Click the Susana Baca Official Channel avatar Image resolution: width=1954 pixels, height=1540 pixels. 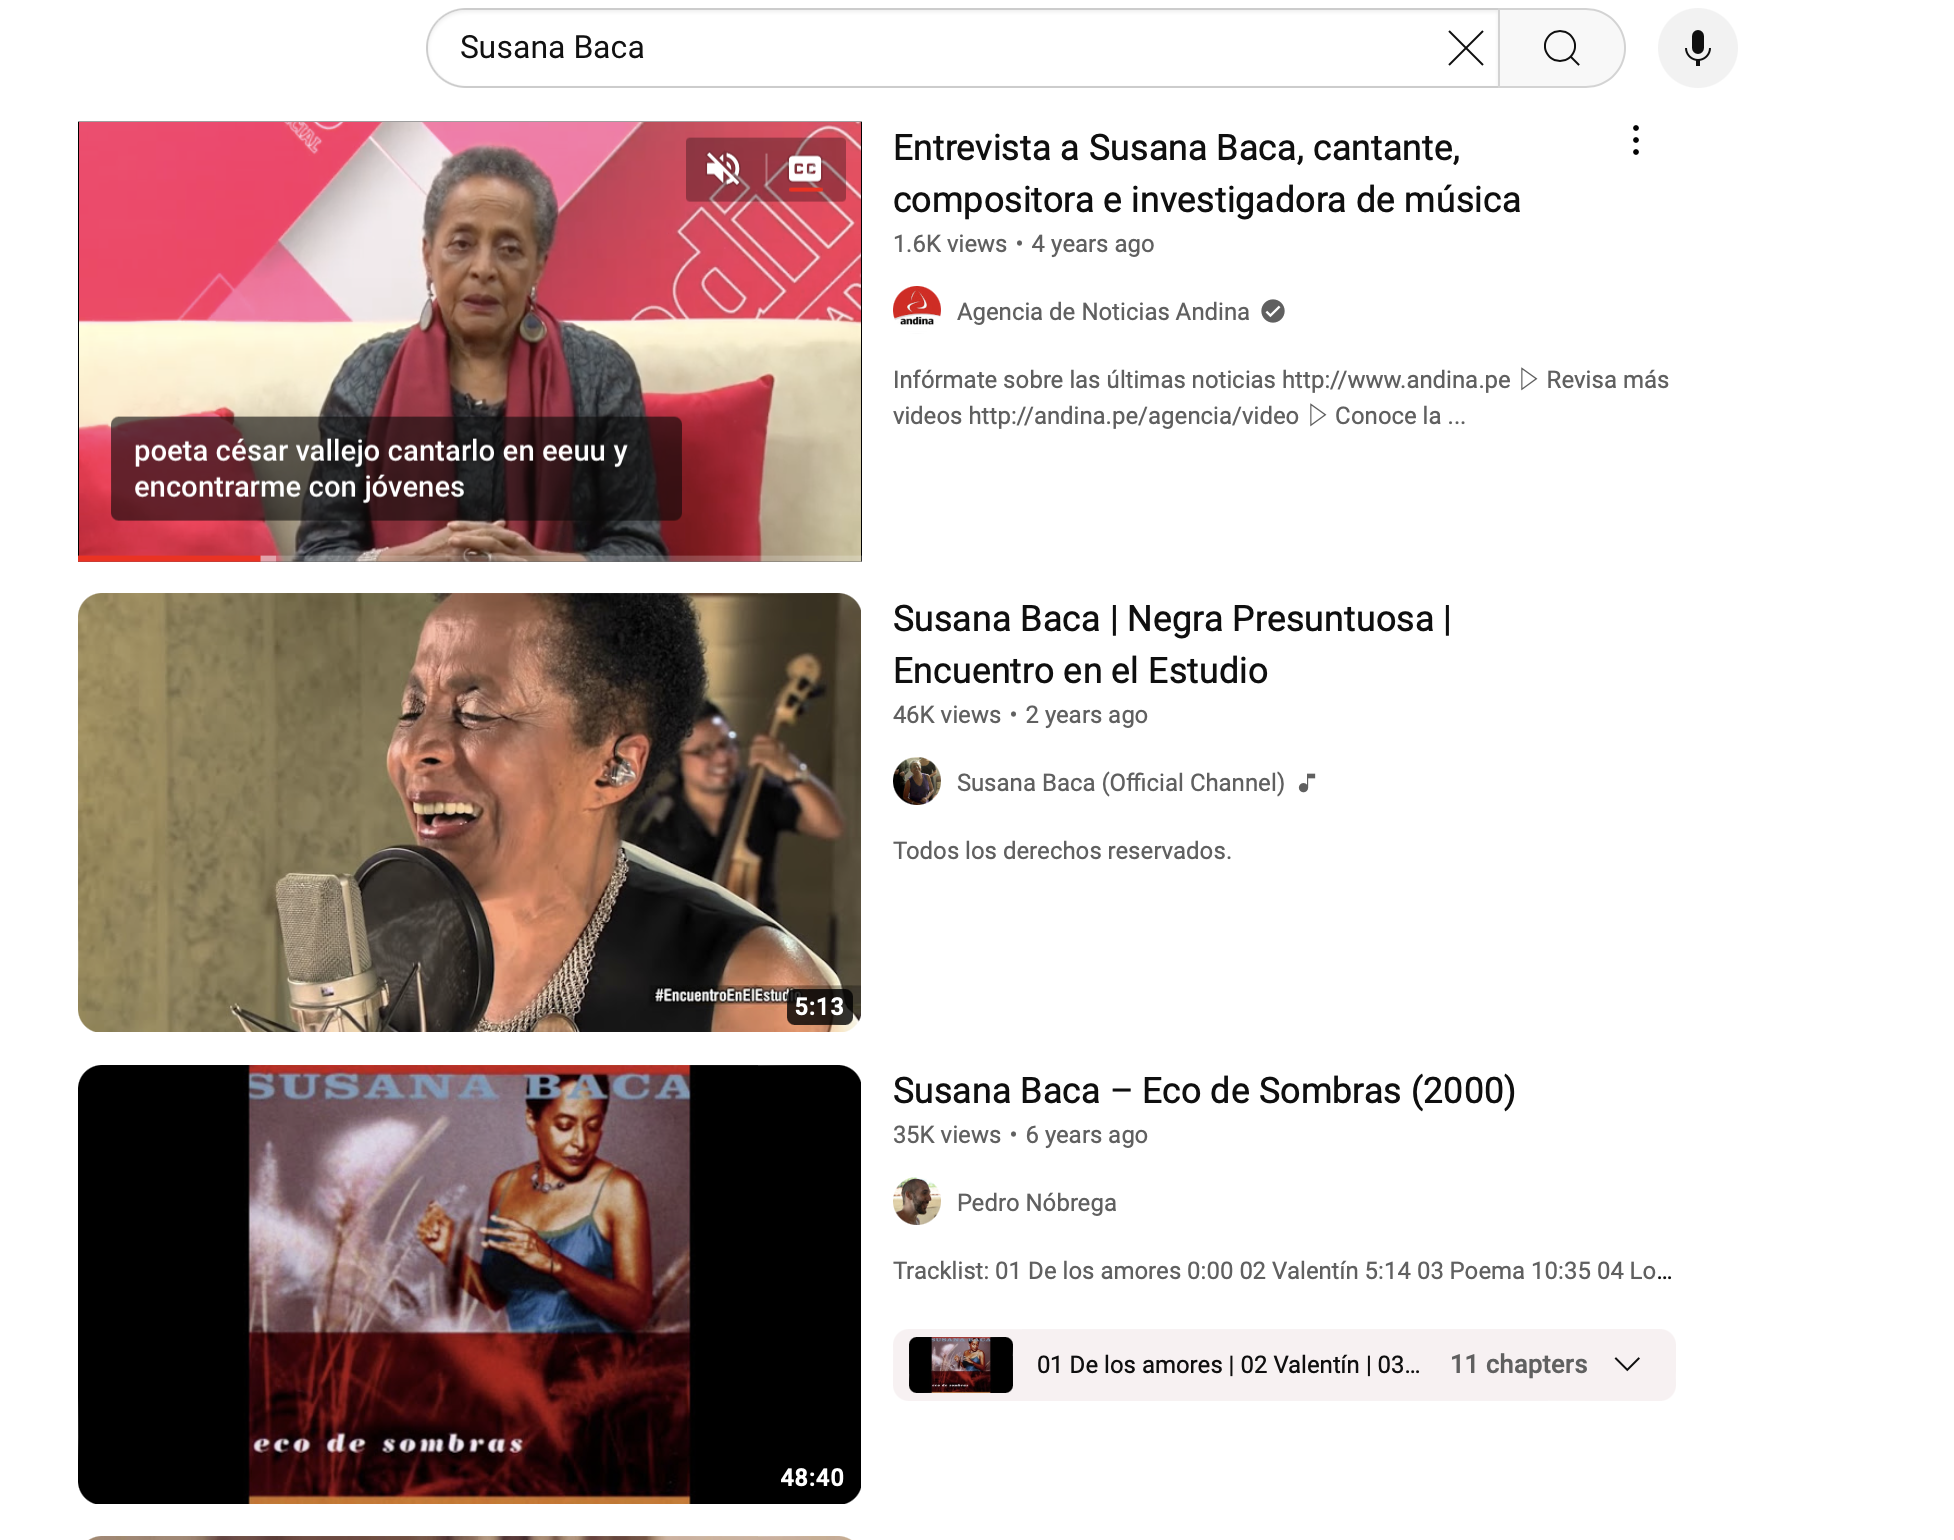[x=916, y=782]
